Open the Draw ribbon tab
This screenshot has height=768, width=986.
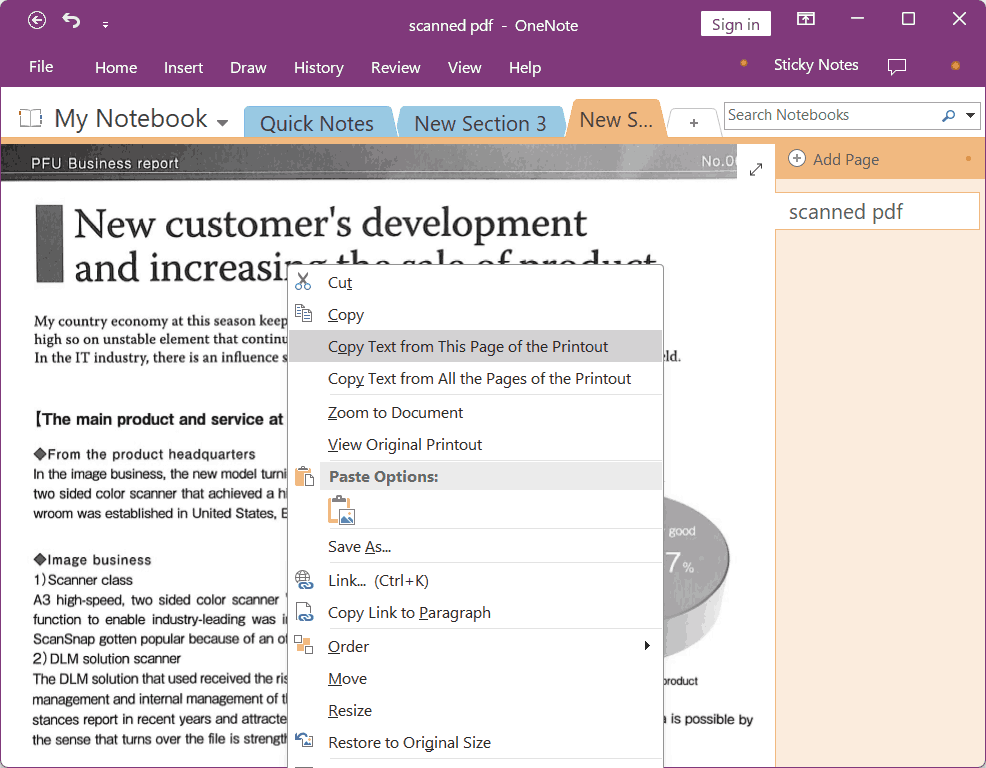pos(248,68)
